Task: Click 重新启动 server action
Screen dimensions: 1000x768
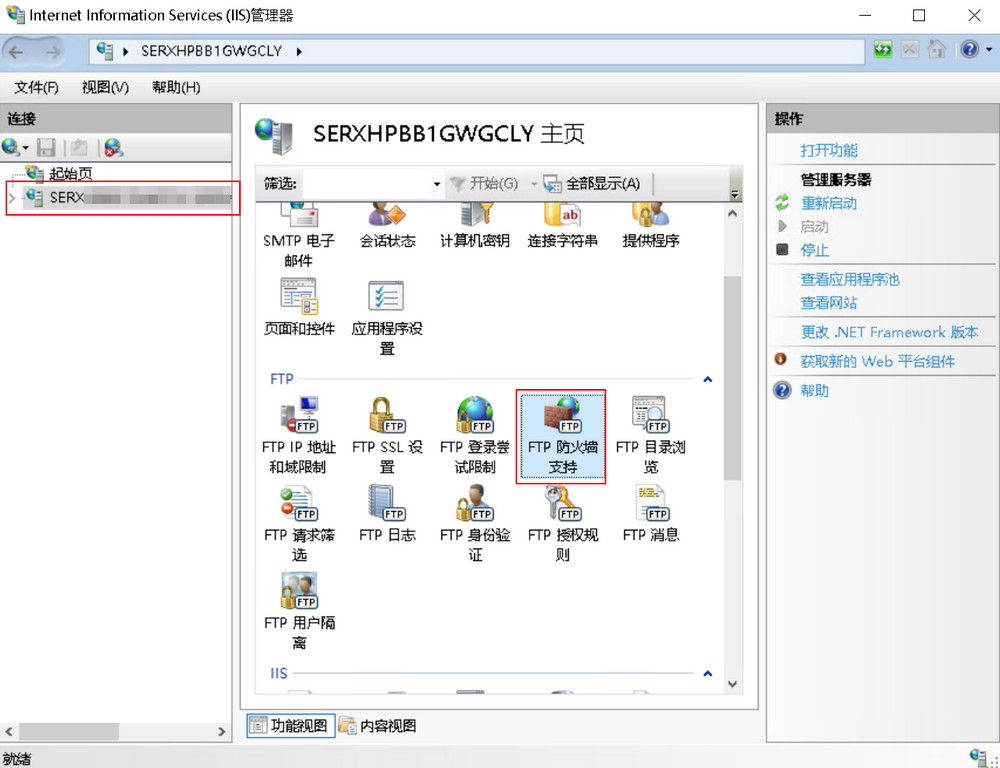Action: click(x=829, y=203)
